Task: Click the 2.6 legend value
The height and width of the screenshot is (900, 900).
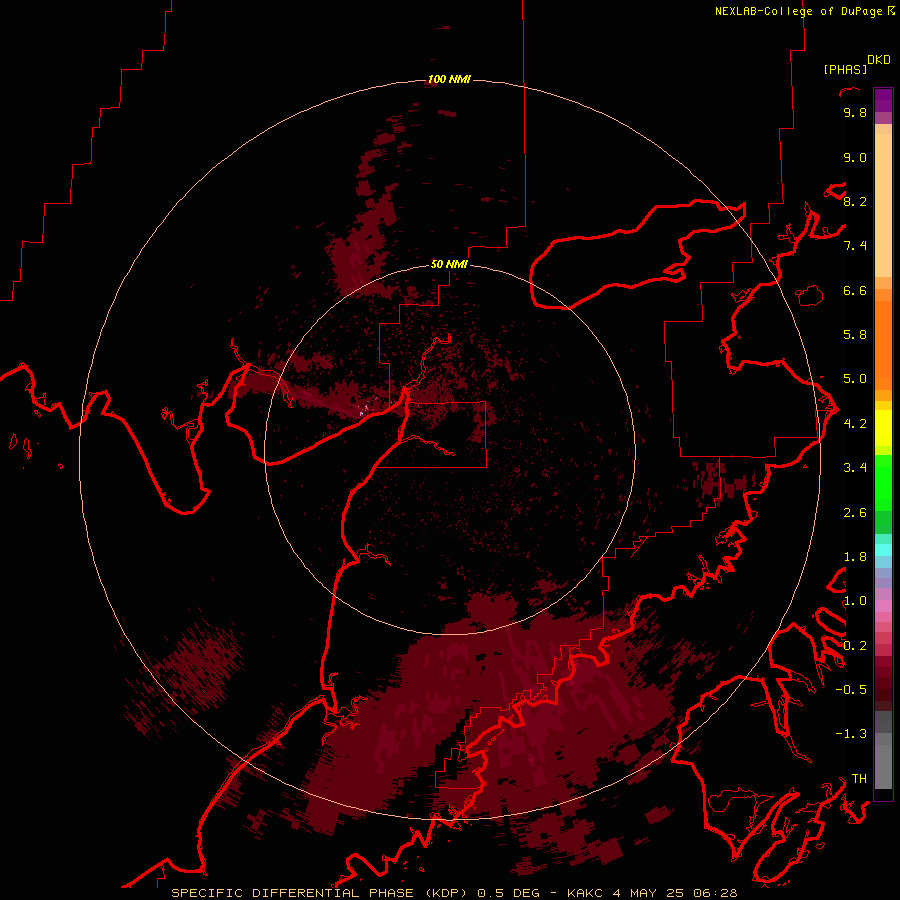Action: [855, 513]
